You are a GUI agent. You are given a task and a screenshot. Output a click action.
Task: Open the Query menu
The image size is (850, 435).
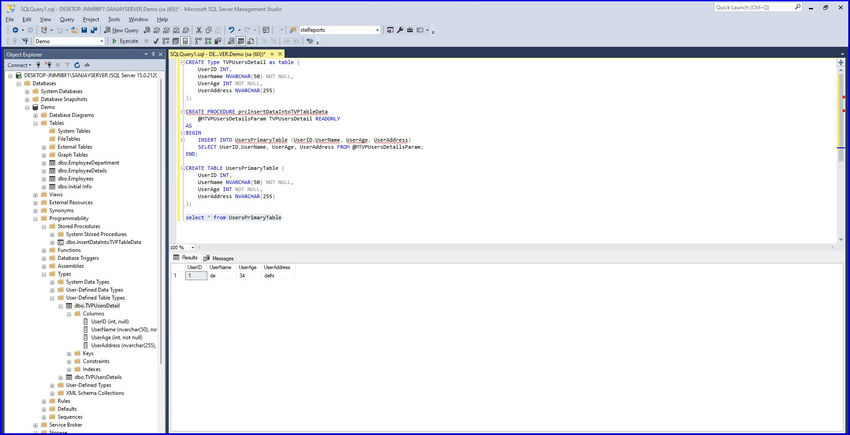(66, 18)
